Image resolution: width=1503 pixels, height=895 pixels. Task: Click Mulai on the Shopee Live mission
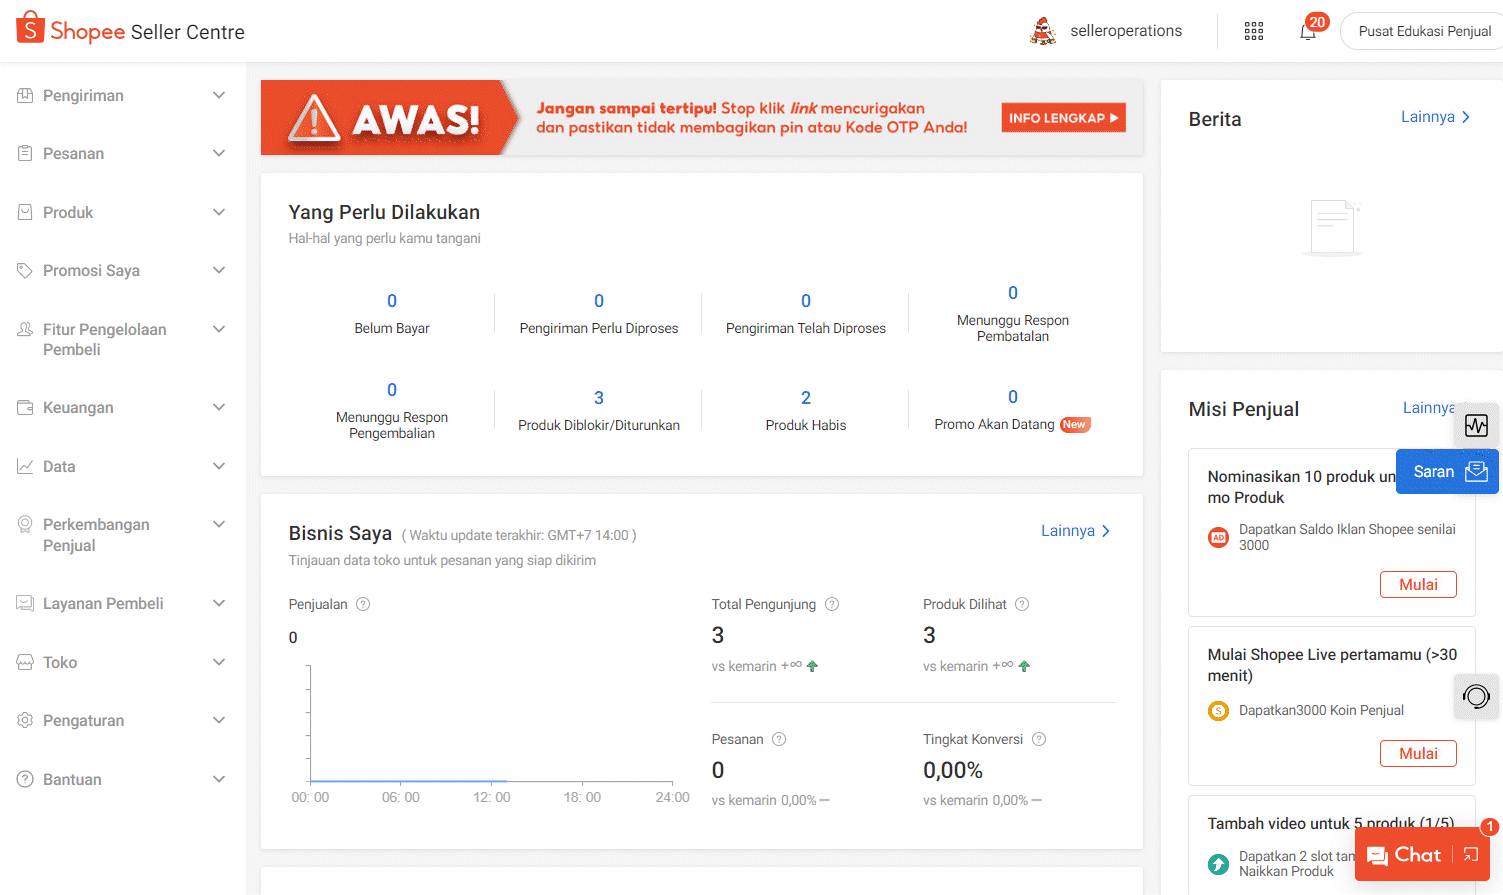[1418, 753]
